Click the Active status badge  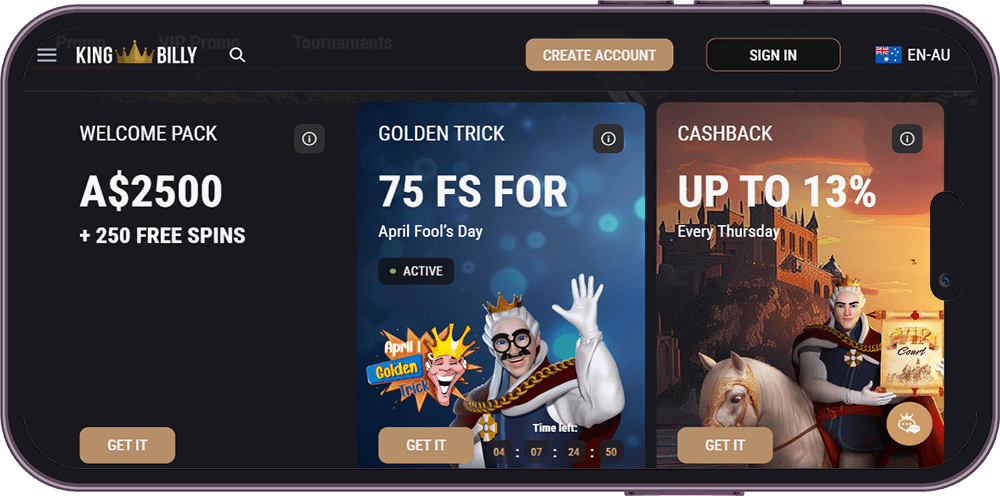[x=416, y=271]
